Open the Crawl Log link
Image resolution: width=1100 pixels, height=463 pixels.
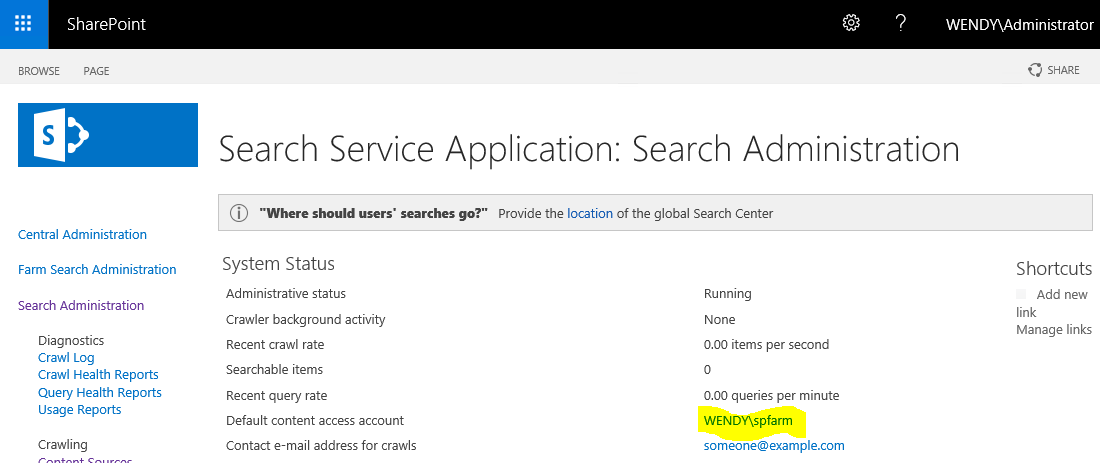coord(66,358)
